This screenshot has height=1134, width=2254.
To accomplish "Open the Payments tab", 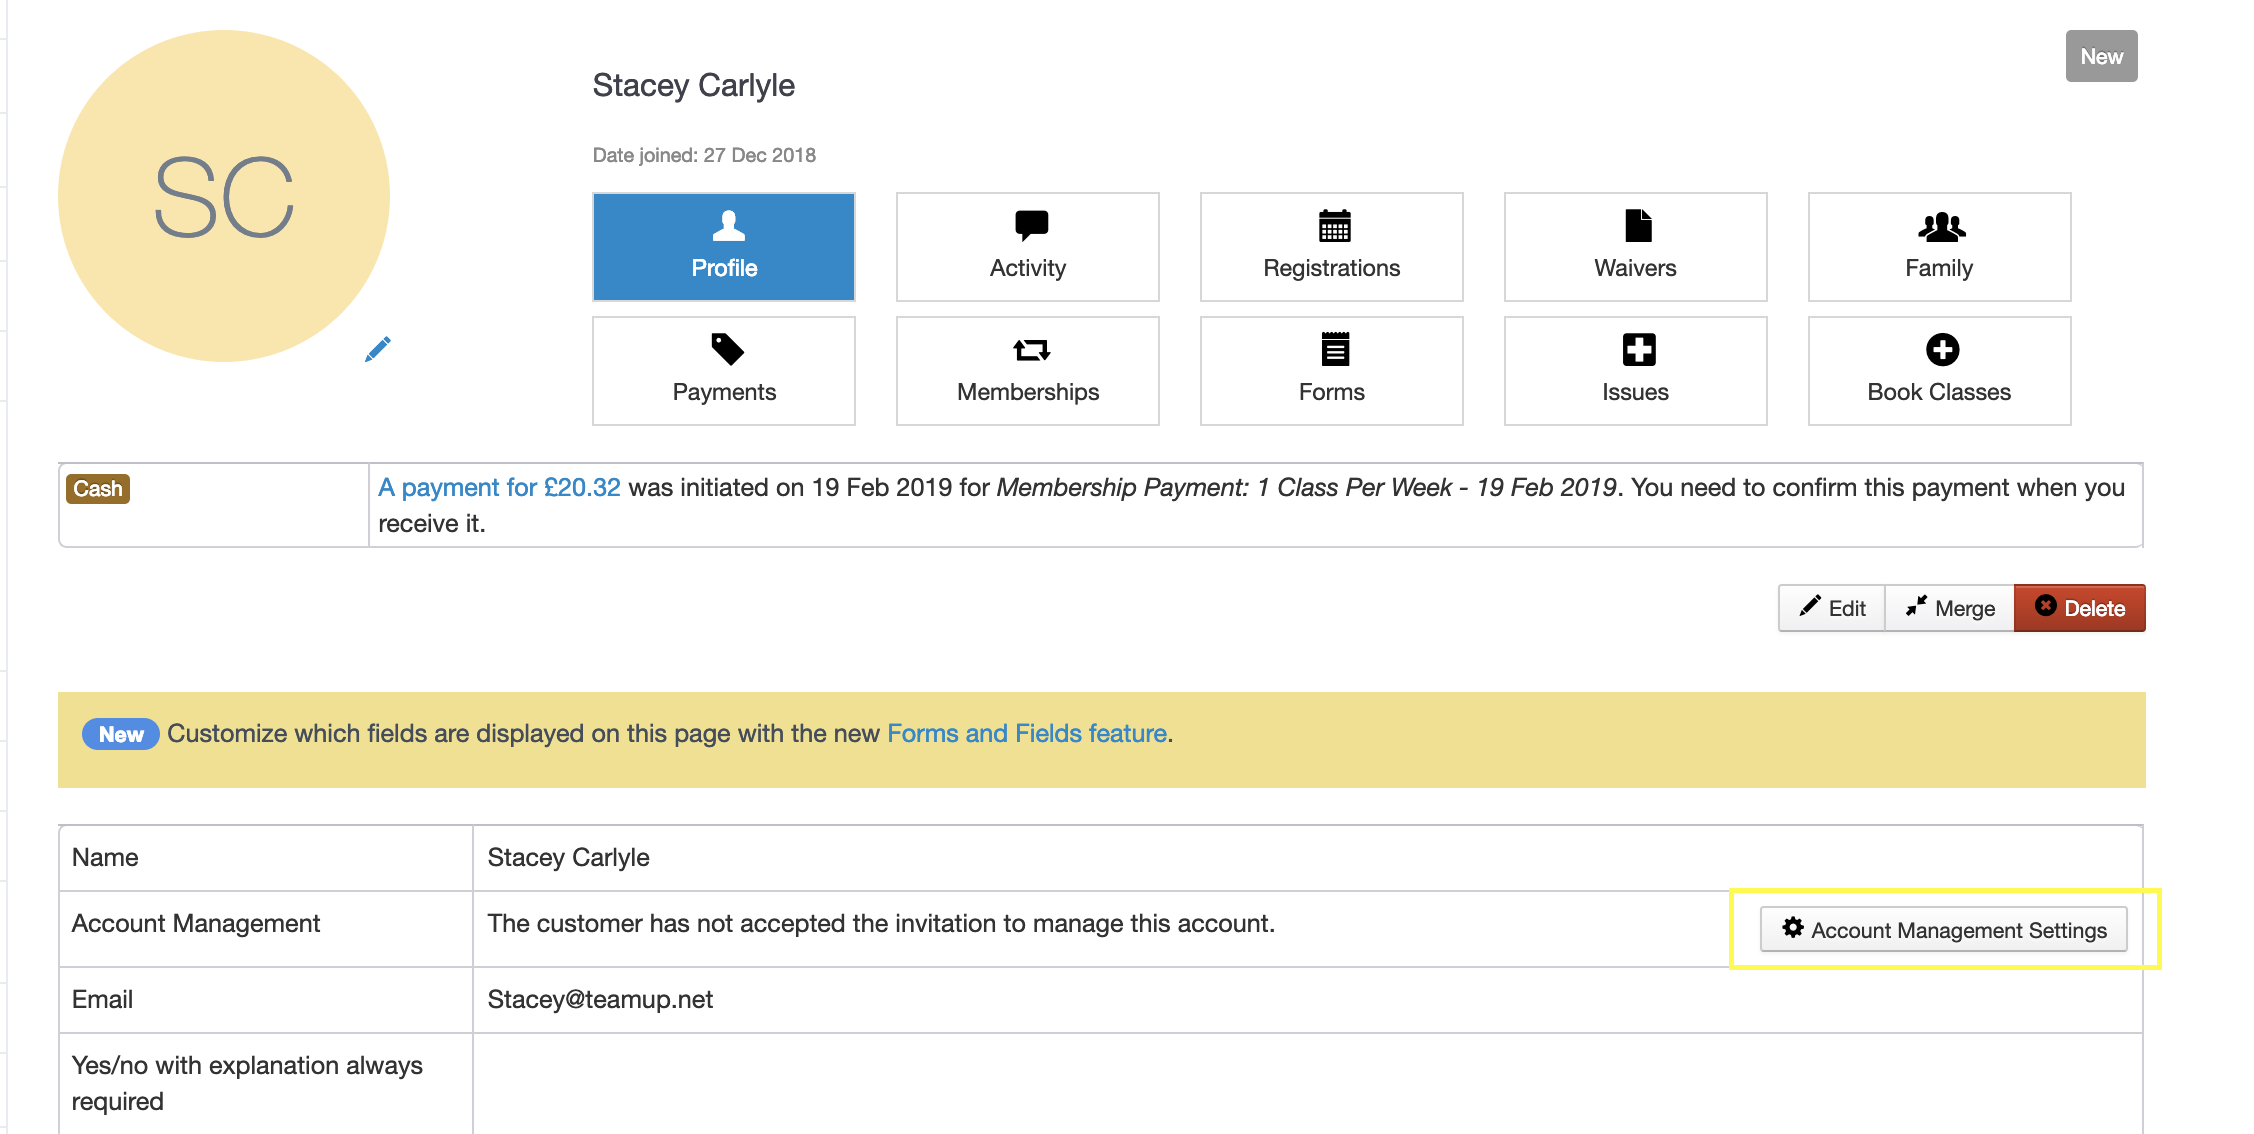I will pos(724,371).
